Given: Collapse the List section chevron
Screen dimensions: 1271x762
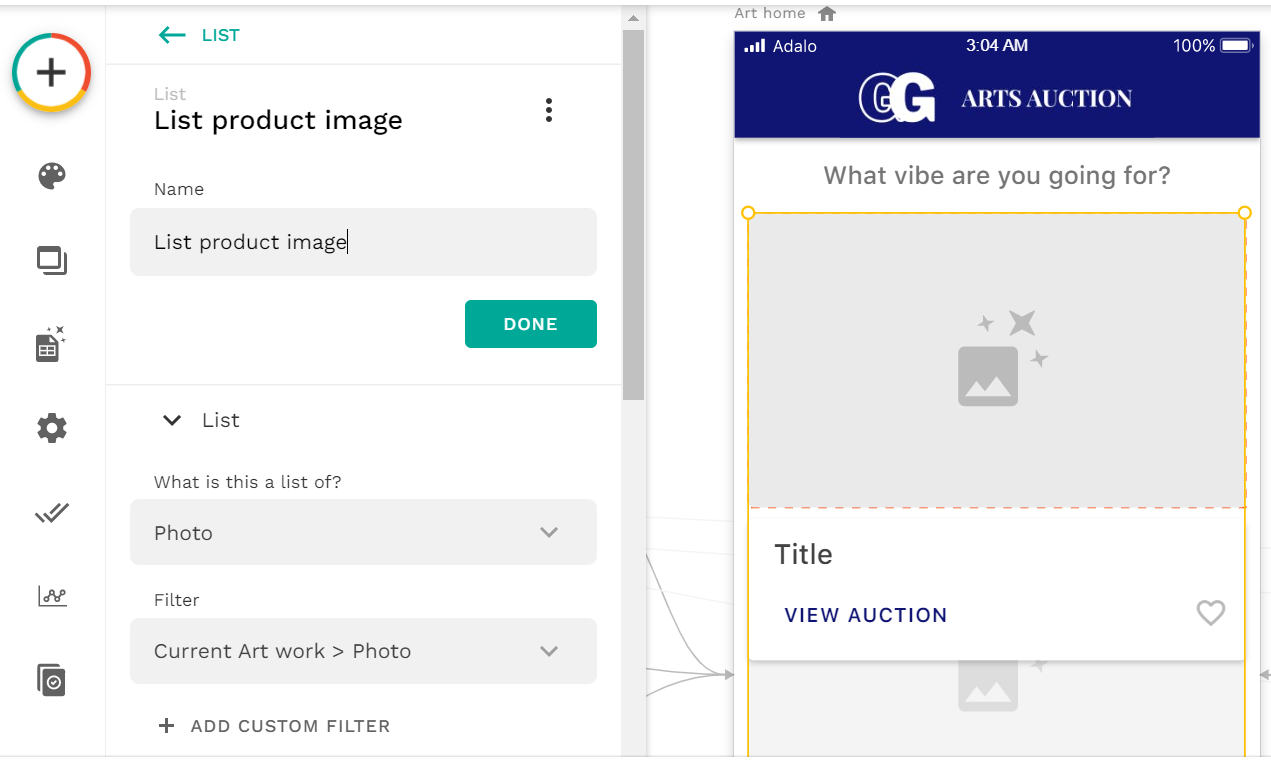Looking at the screenshot, I should click(x=172, y=420).
